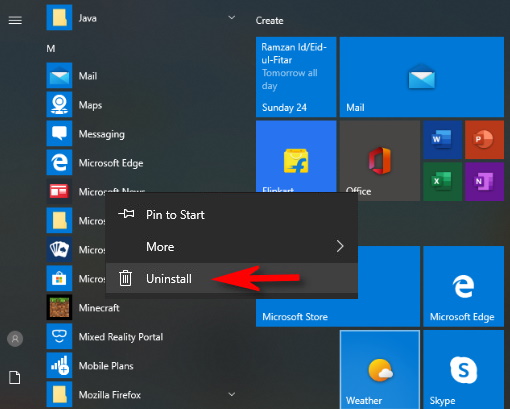Open the Flipkart tile
The width and height of the screenshot is (510, 409).
tap(296, 156)
